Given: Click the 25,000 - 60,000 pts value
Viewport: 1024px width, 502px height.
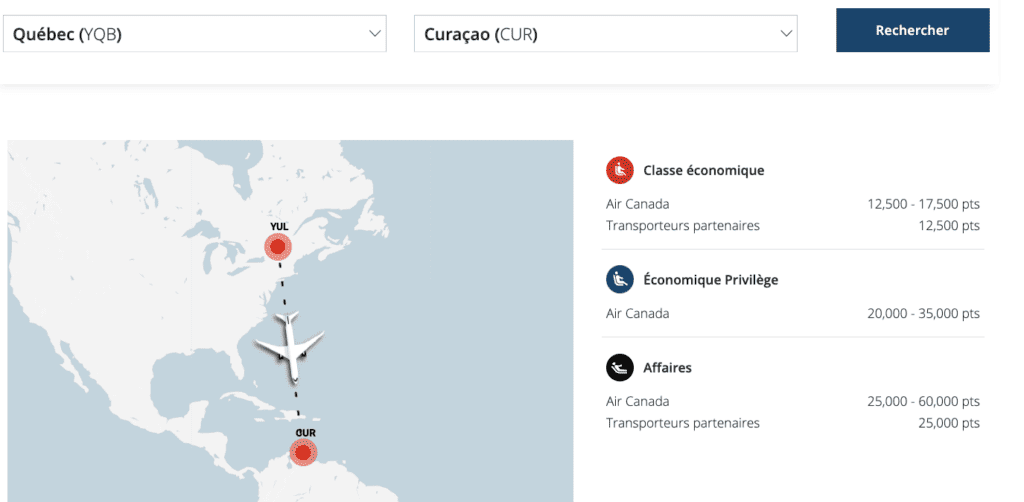Looking at the screenshot, I should pos(923,401).
